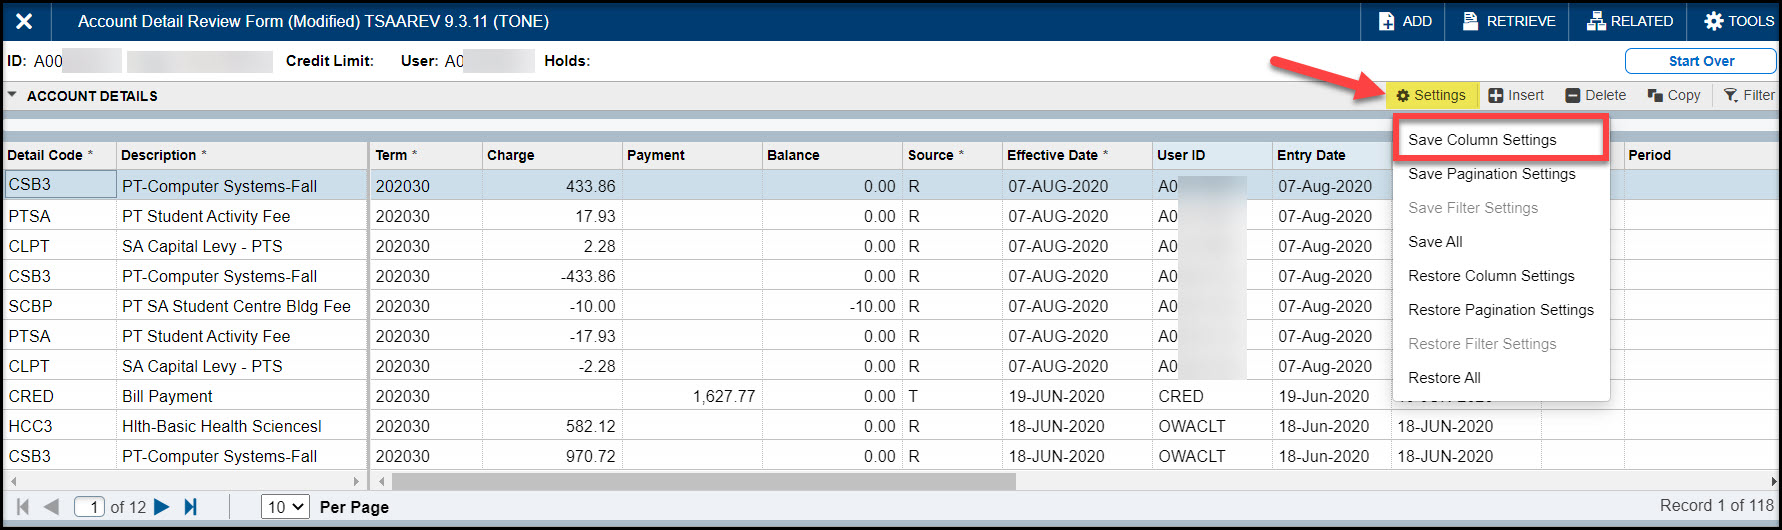Click the RETRIEVE icon in header

1470,21
